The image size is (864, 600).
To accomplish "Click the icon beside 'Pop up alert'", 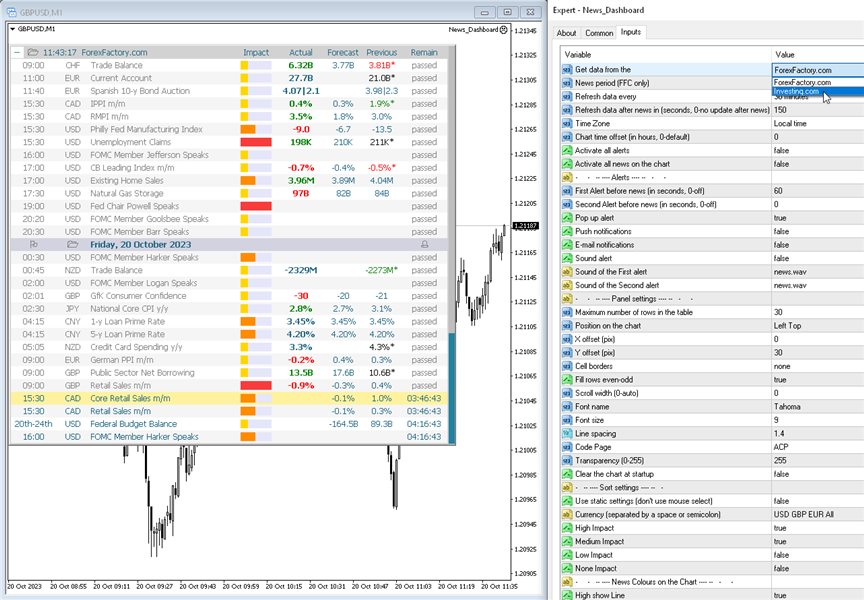I will [567, 218].
